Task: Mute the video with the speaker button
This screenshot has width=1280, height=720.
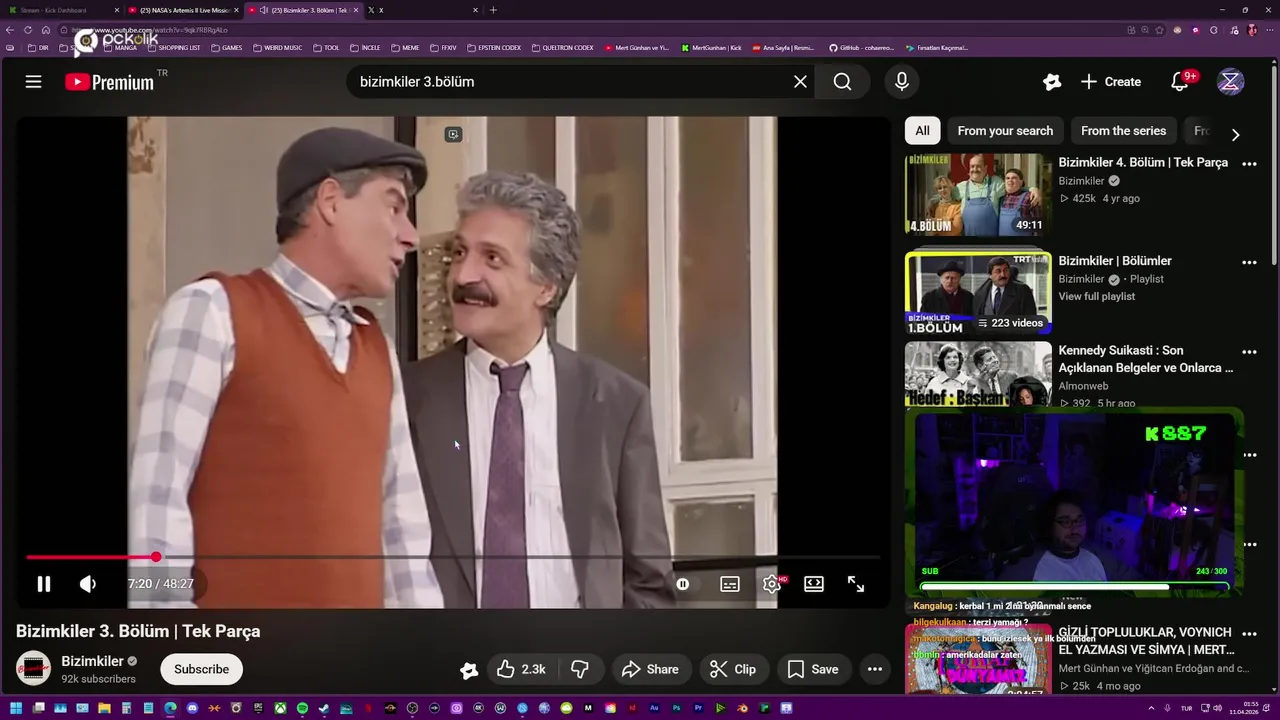Action: [88, 584]
